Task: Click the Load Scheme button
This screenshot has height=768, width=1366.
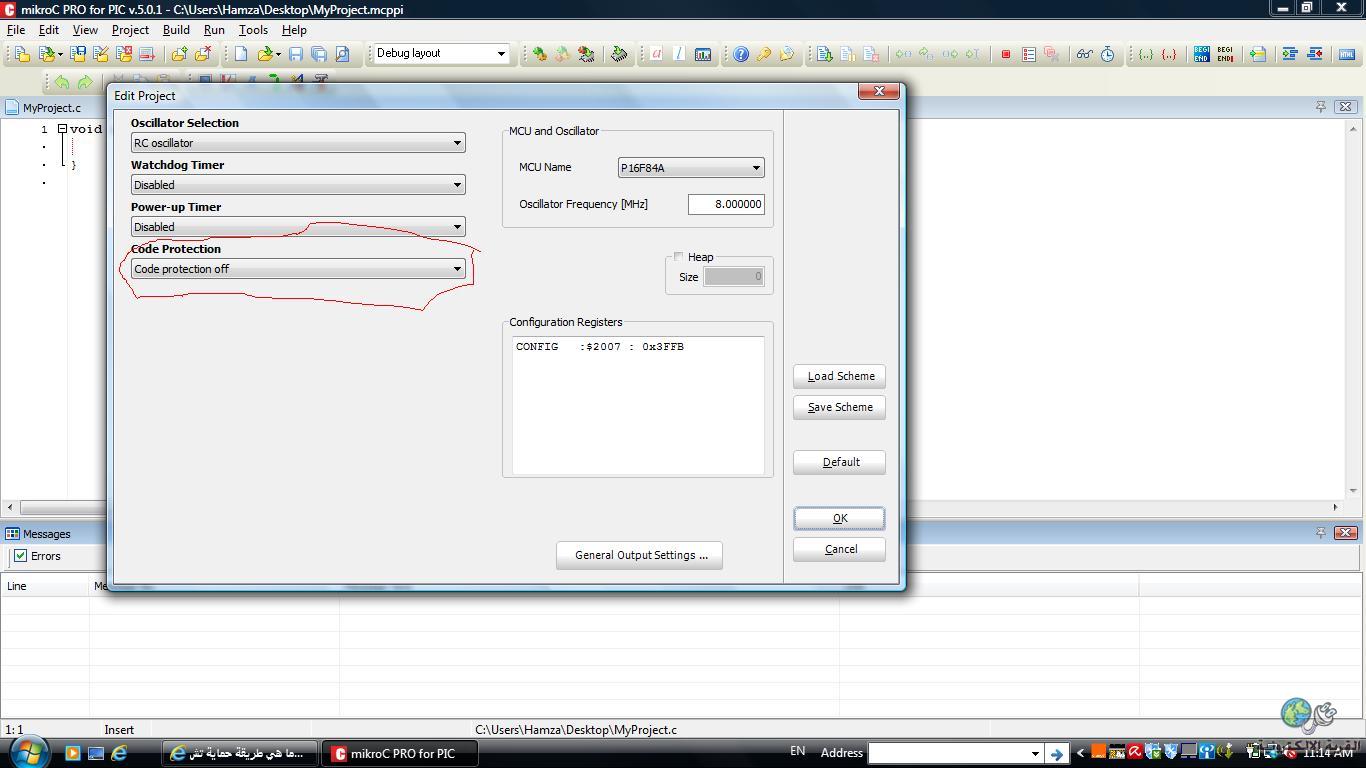Action: [839, 376]
